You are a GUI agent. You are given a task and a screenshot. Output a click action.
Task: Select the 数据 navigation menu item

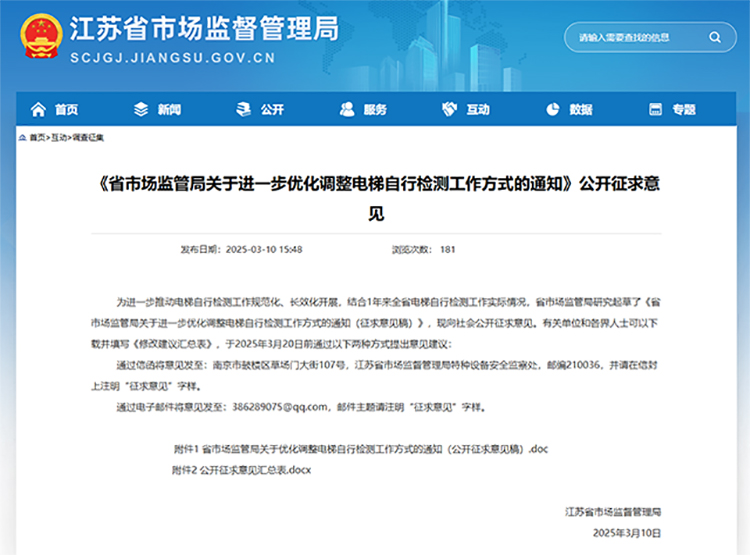pos(581,109)
